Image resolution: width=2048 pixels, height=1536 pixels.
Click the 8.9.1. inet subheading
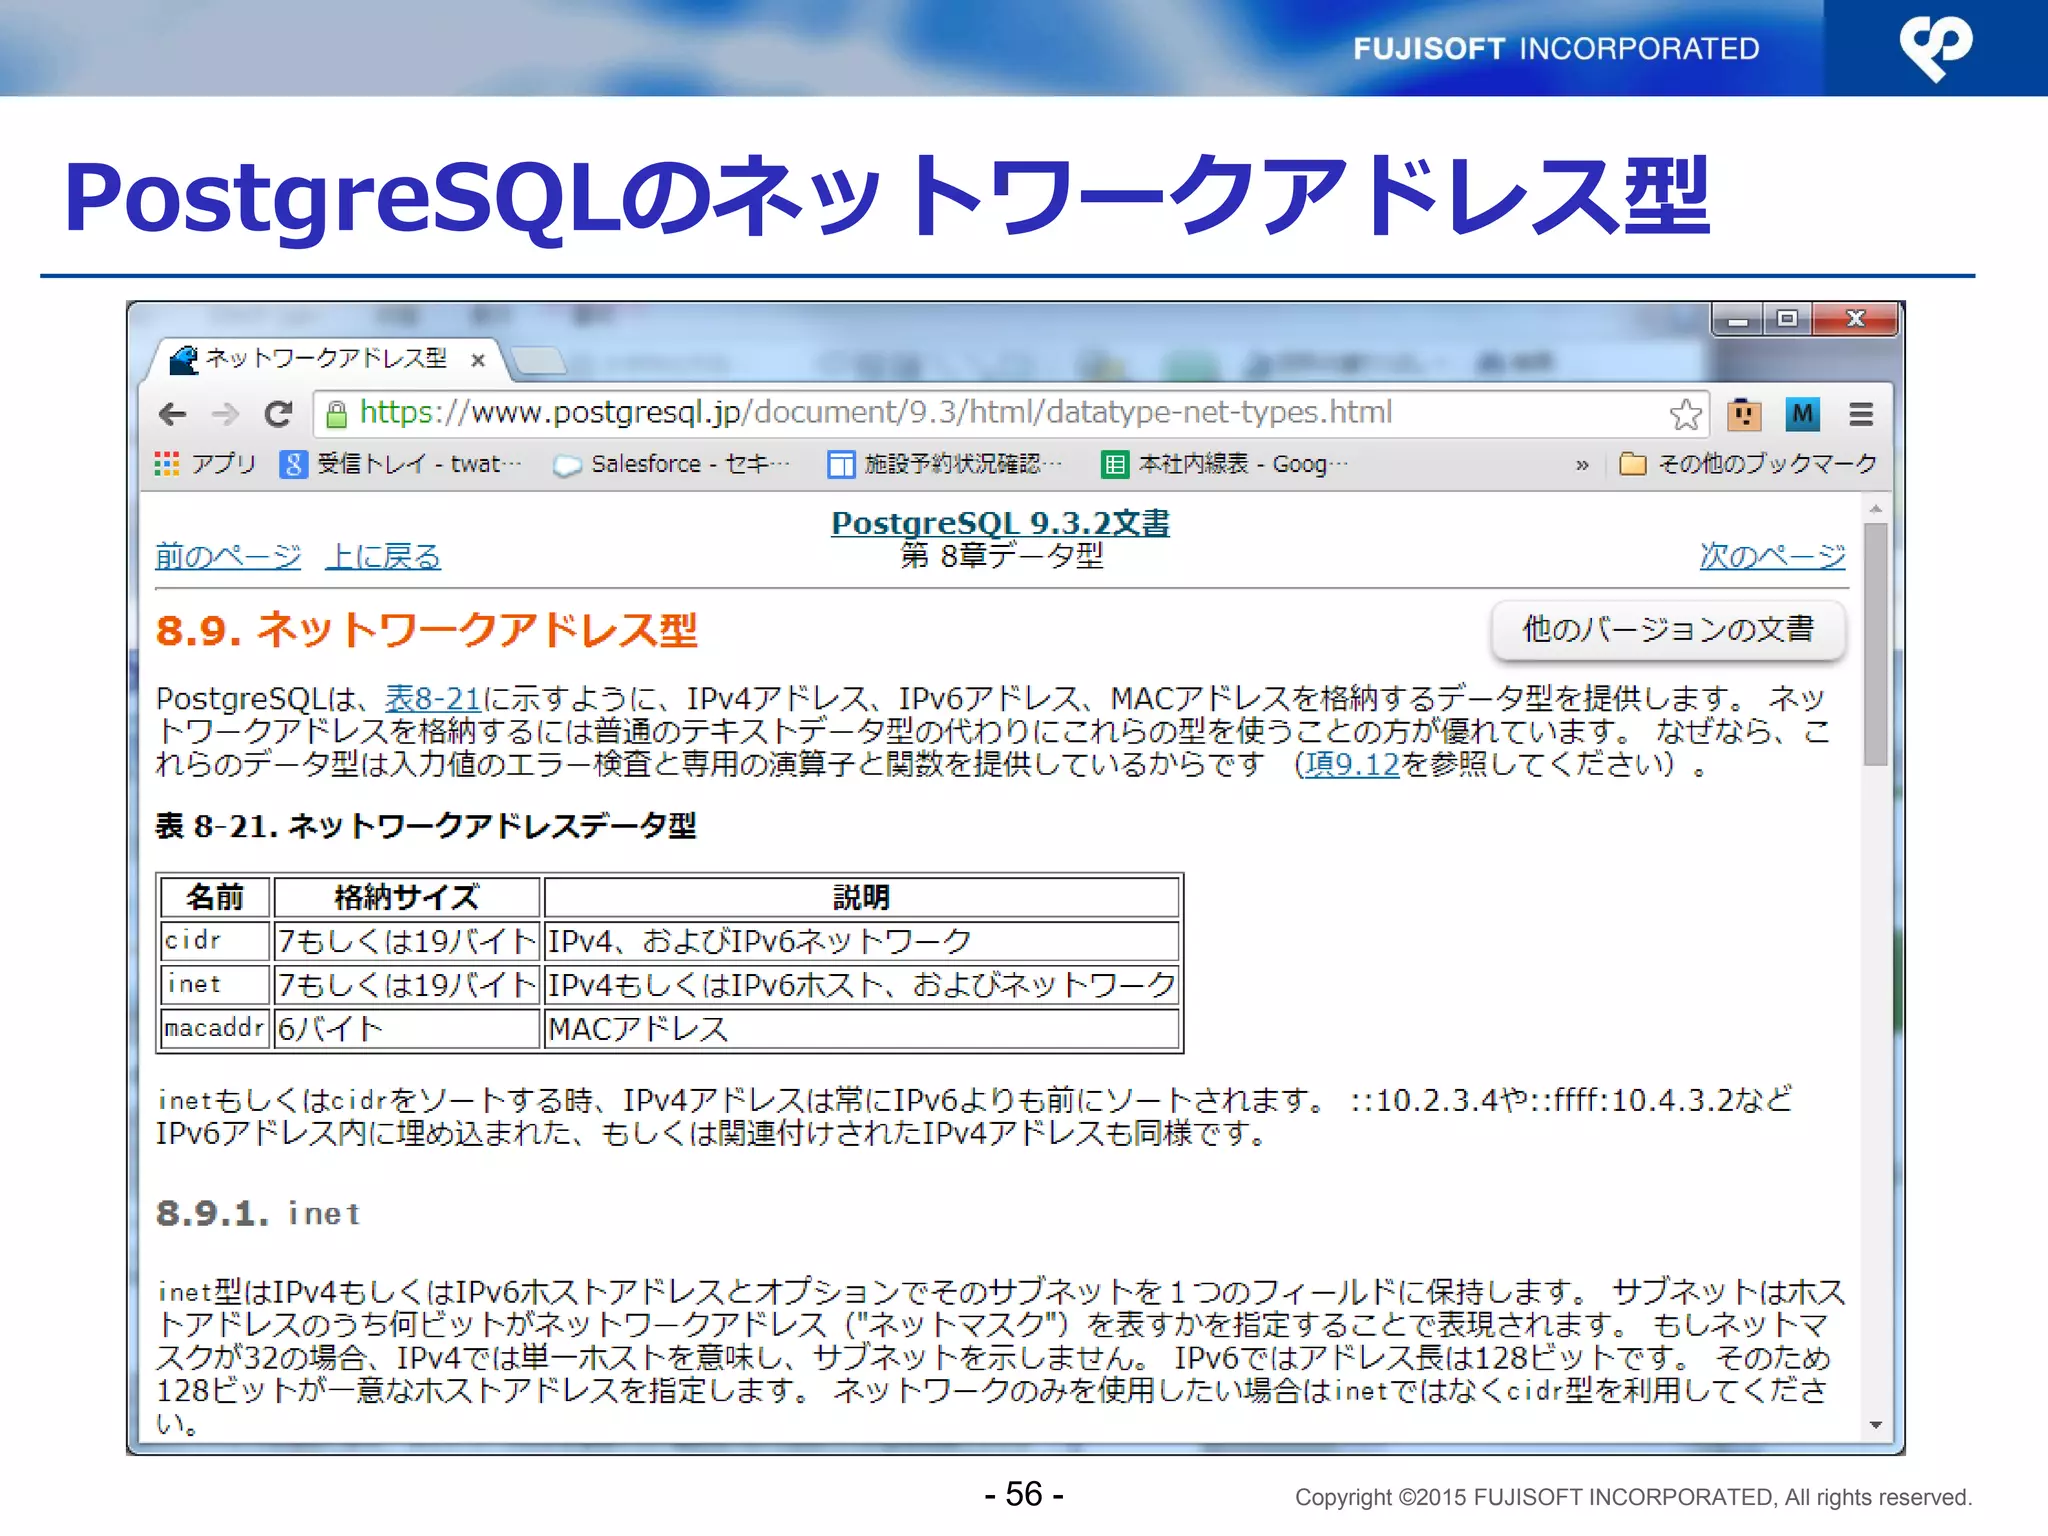[258, 1213]
